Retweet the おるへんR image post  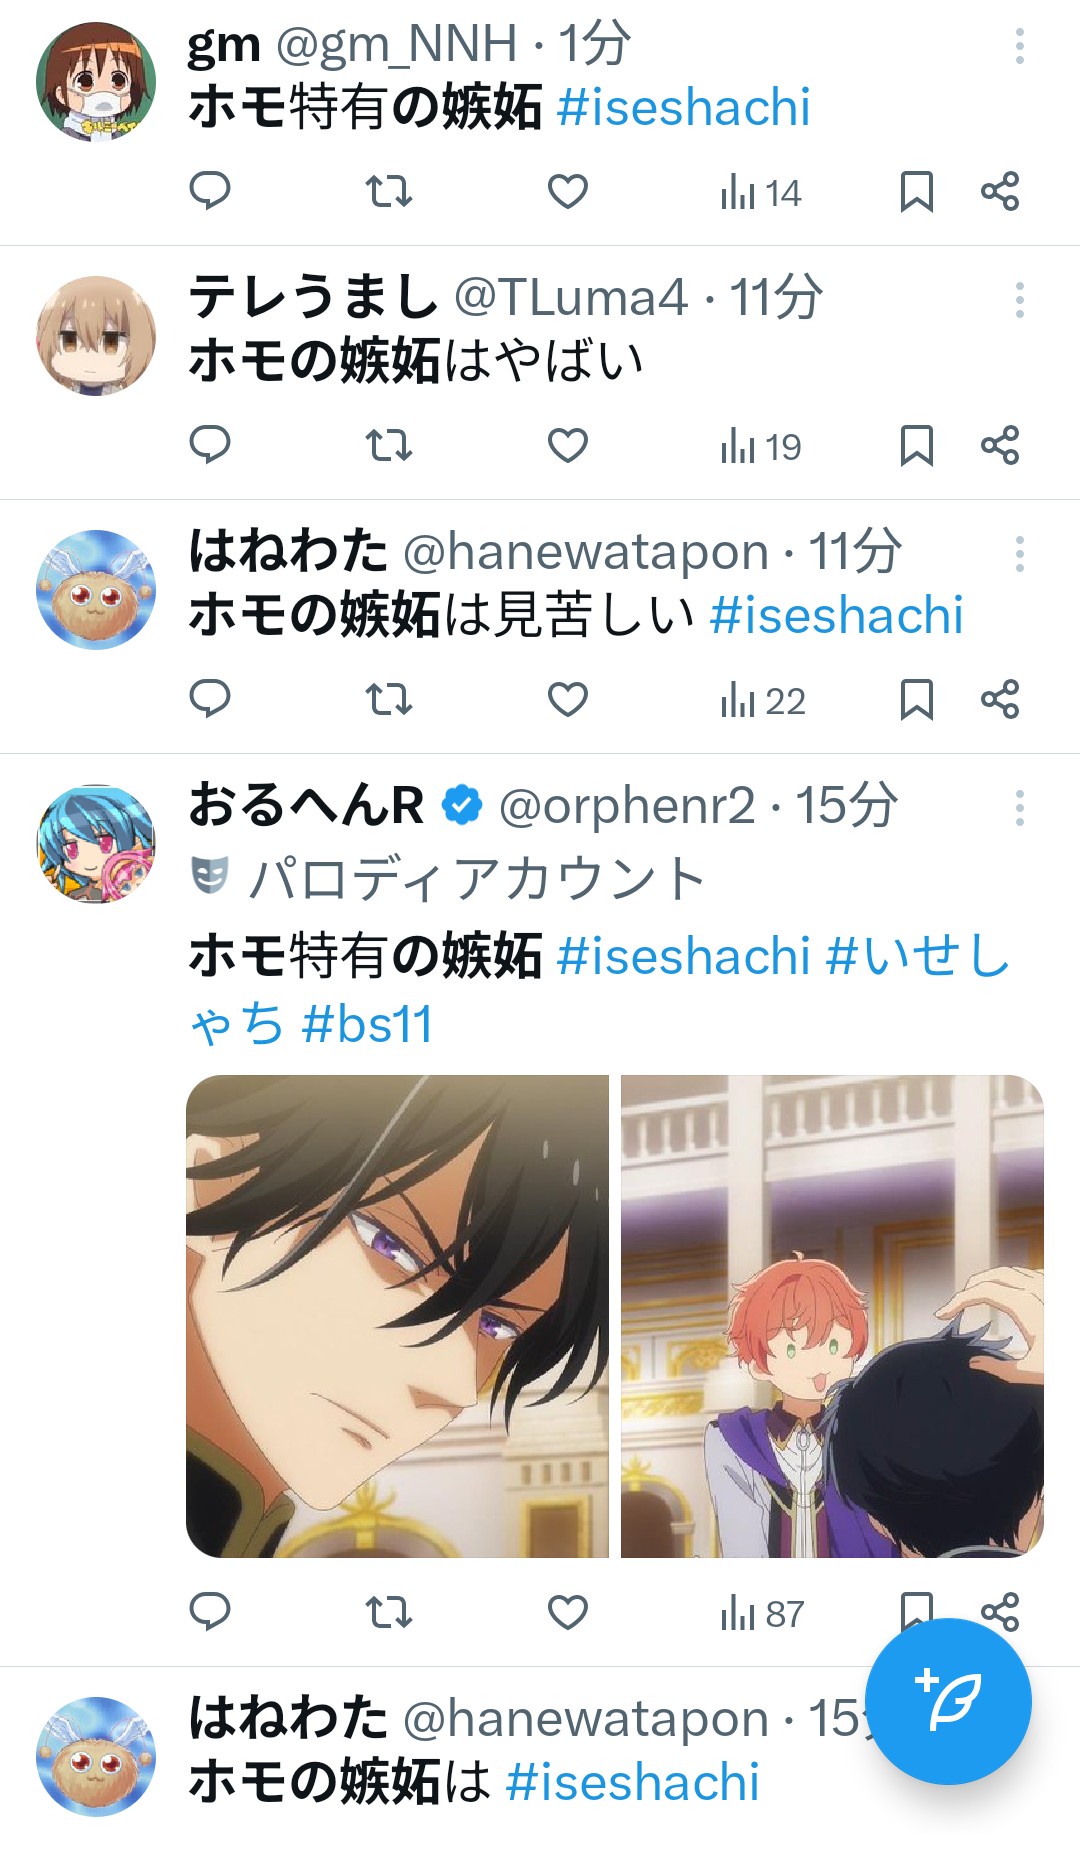coord(388,1612)
